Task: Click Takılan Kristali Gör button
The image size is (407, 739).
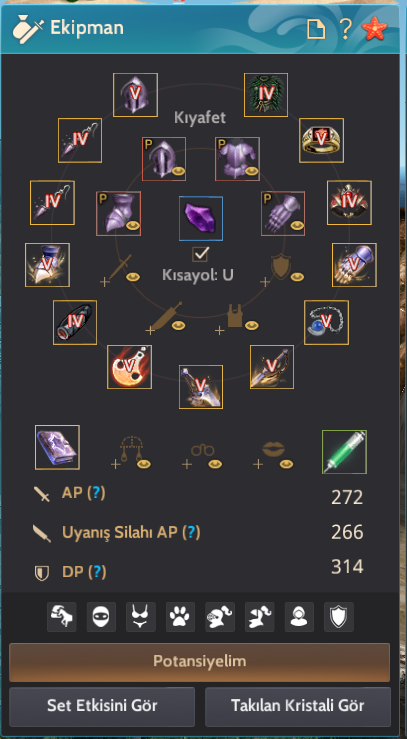Action: click(298, 706)
